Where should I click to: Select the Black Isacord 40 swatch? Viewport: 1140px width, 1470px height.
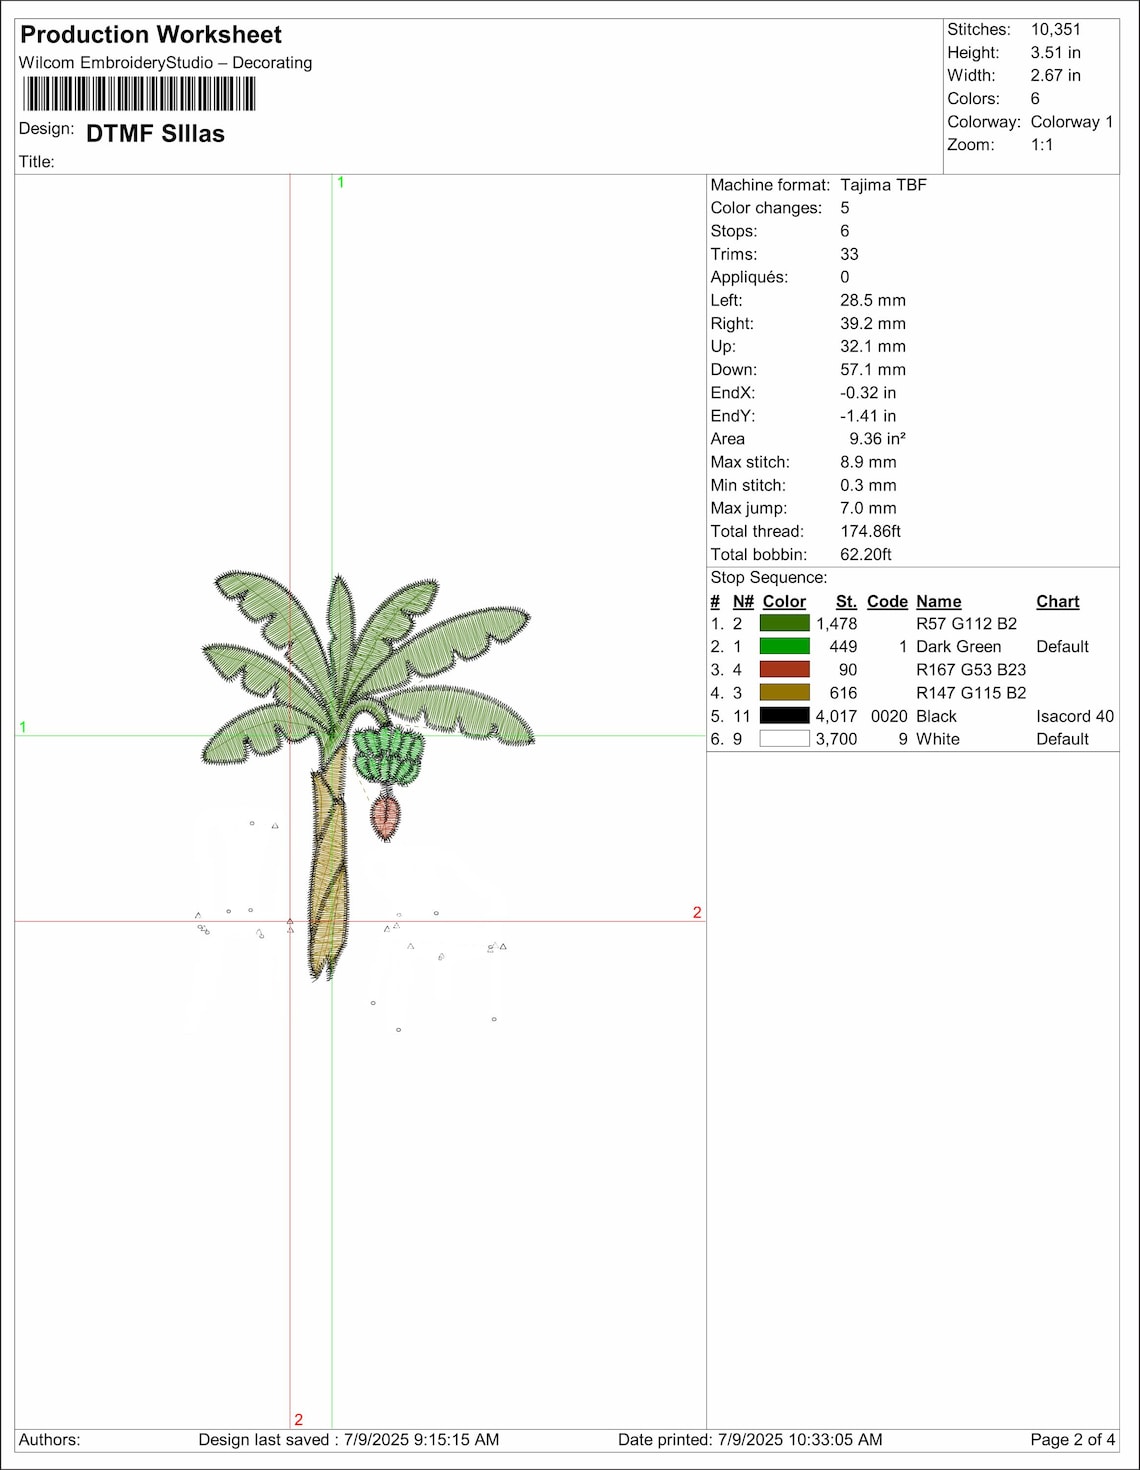pyautogui.click(x=783, y=716)
